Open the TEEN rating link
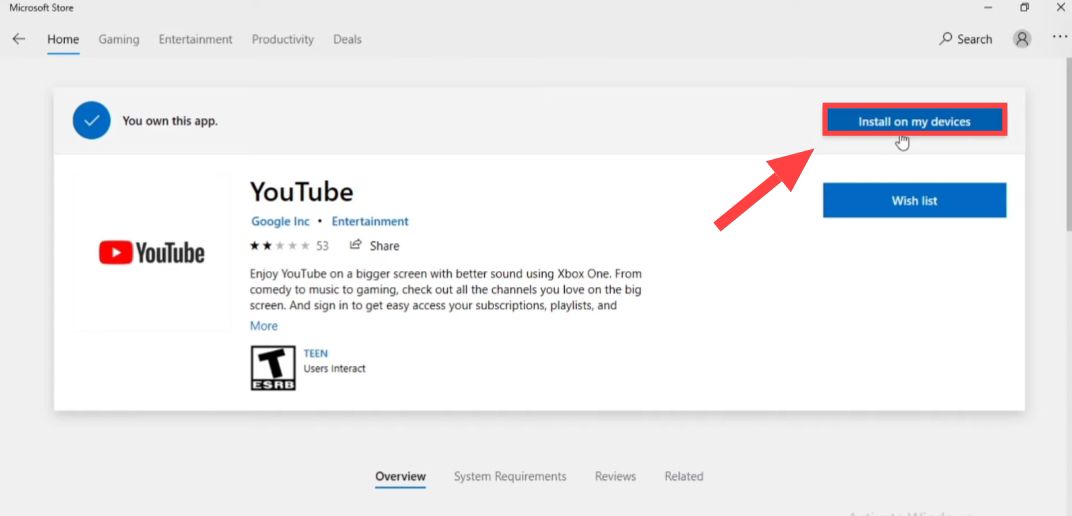The width and height of the screenshot is (1072, 516). click(316, 353)
